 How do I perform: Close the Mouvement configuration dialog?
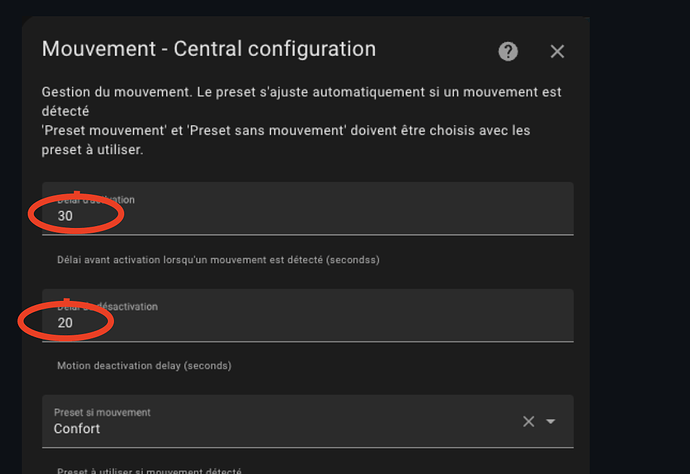[557, 51]
